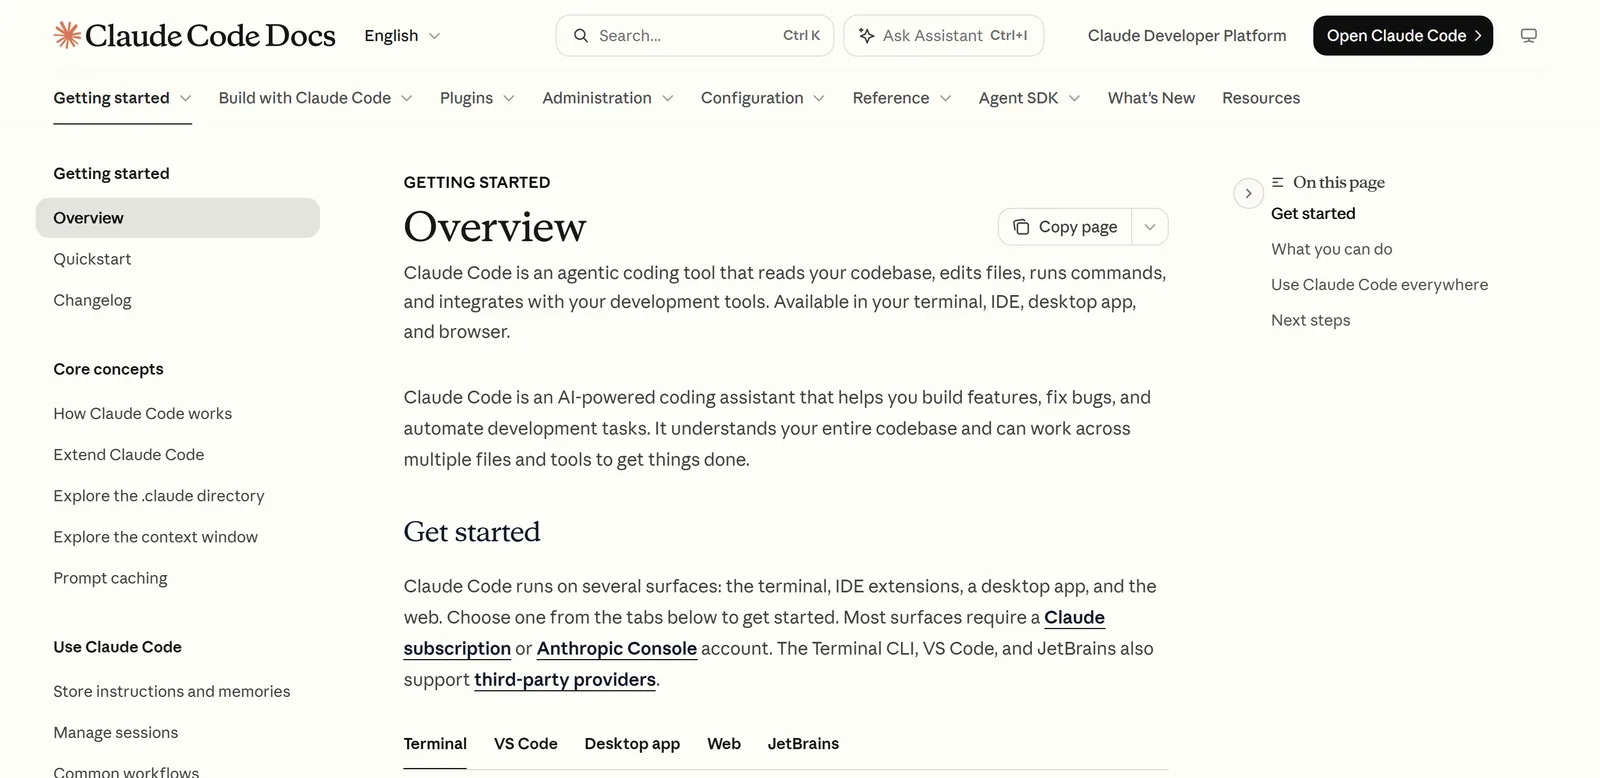Collapse the On this page sidebar arrow

point(1248,193)
